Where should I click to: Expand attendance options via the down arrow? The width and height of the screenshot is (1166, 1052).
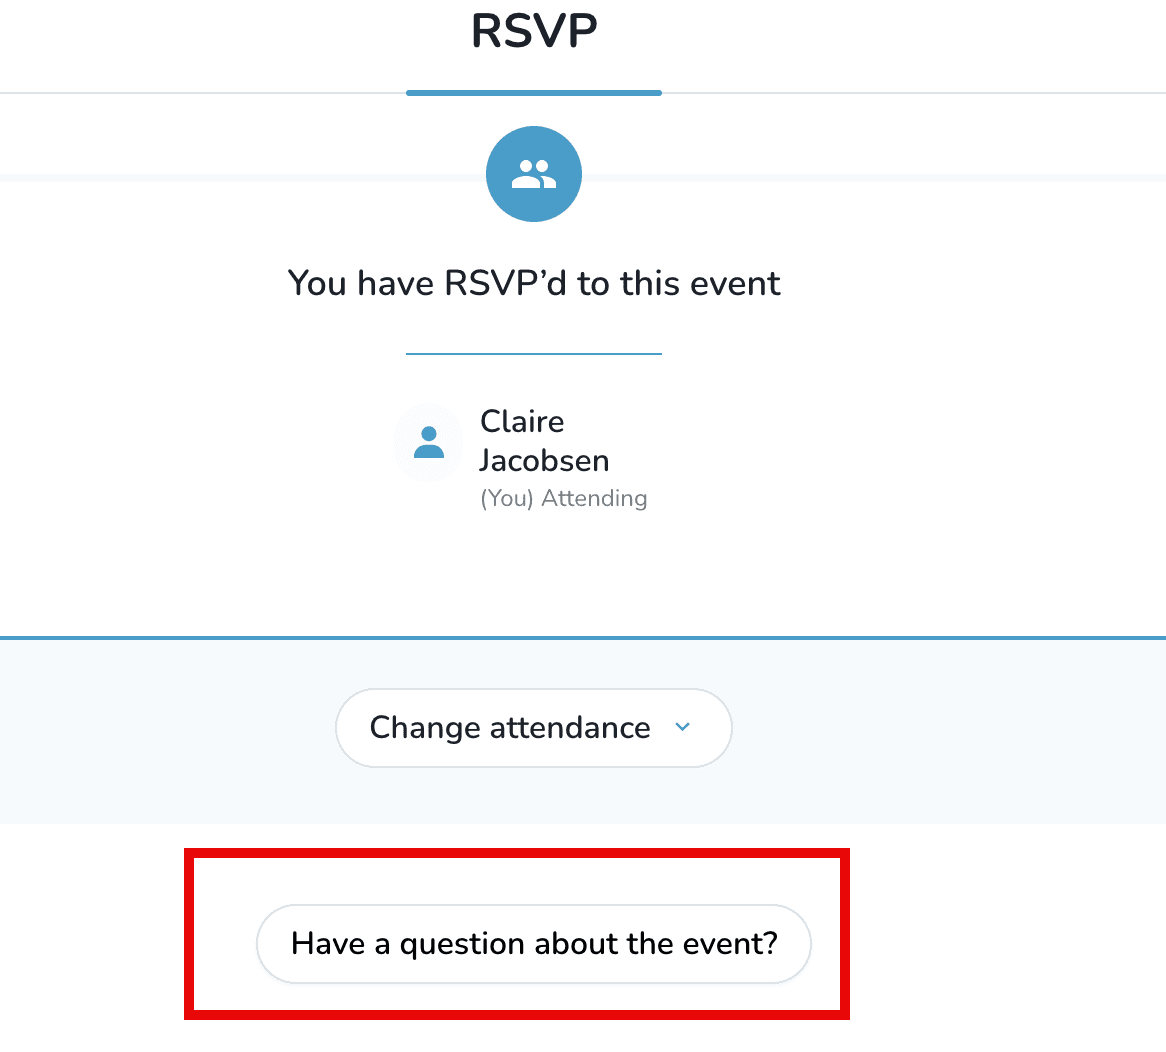(x=683, y=728)
